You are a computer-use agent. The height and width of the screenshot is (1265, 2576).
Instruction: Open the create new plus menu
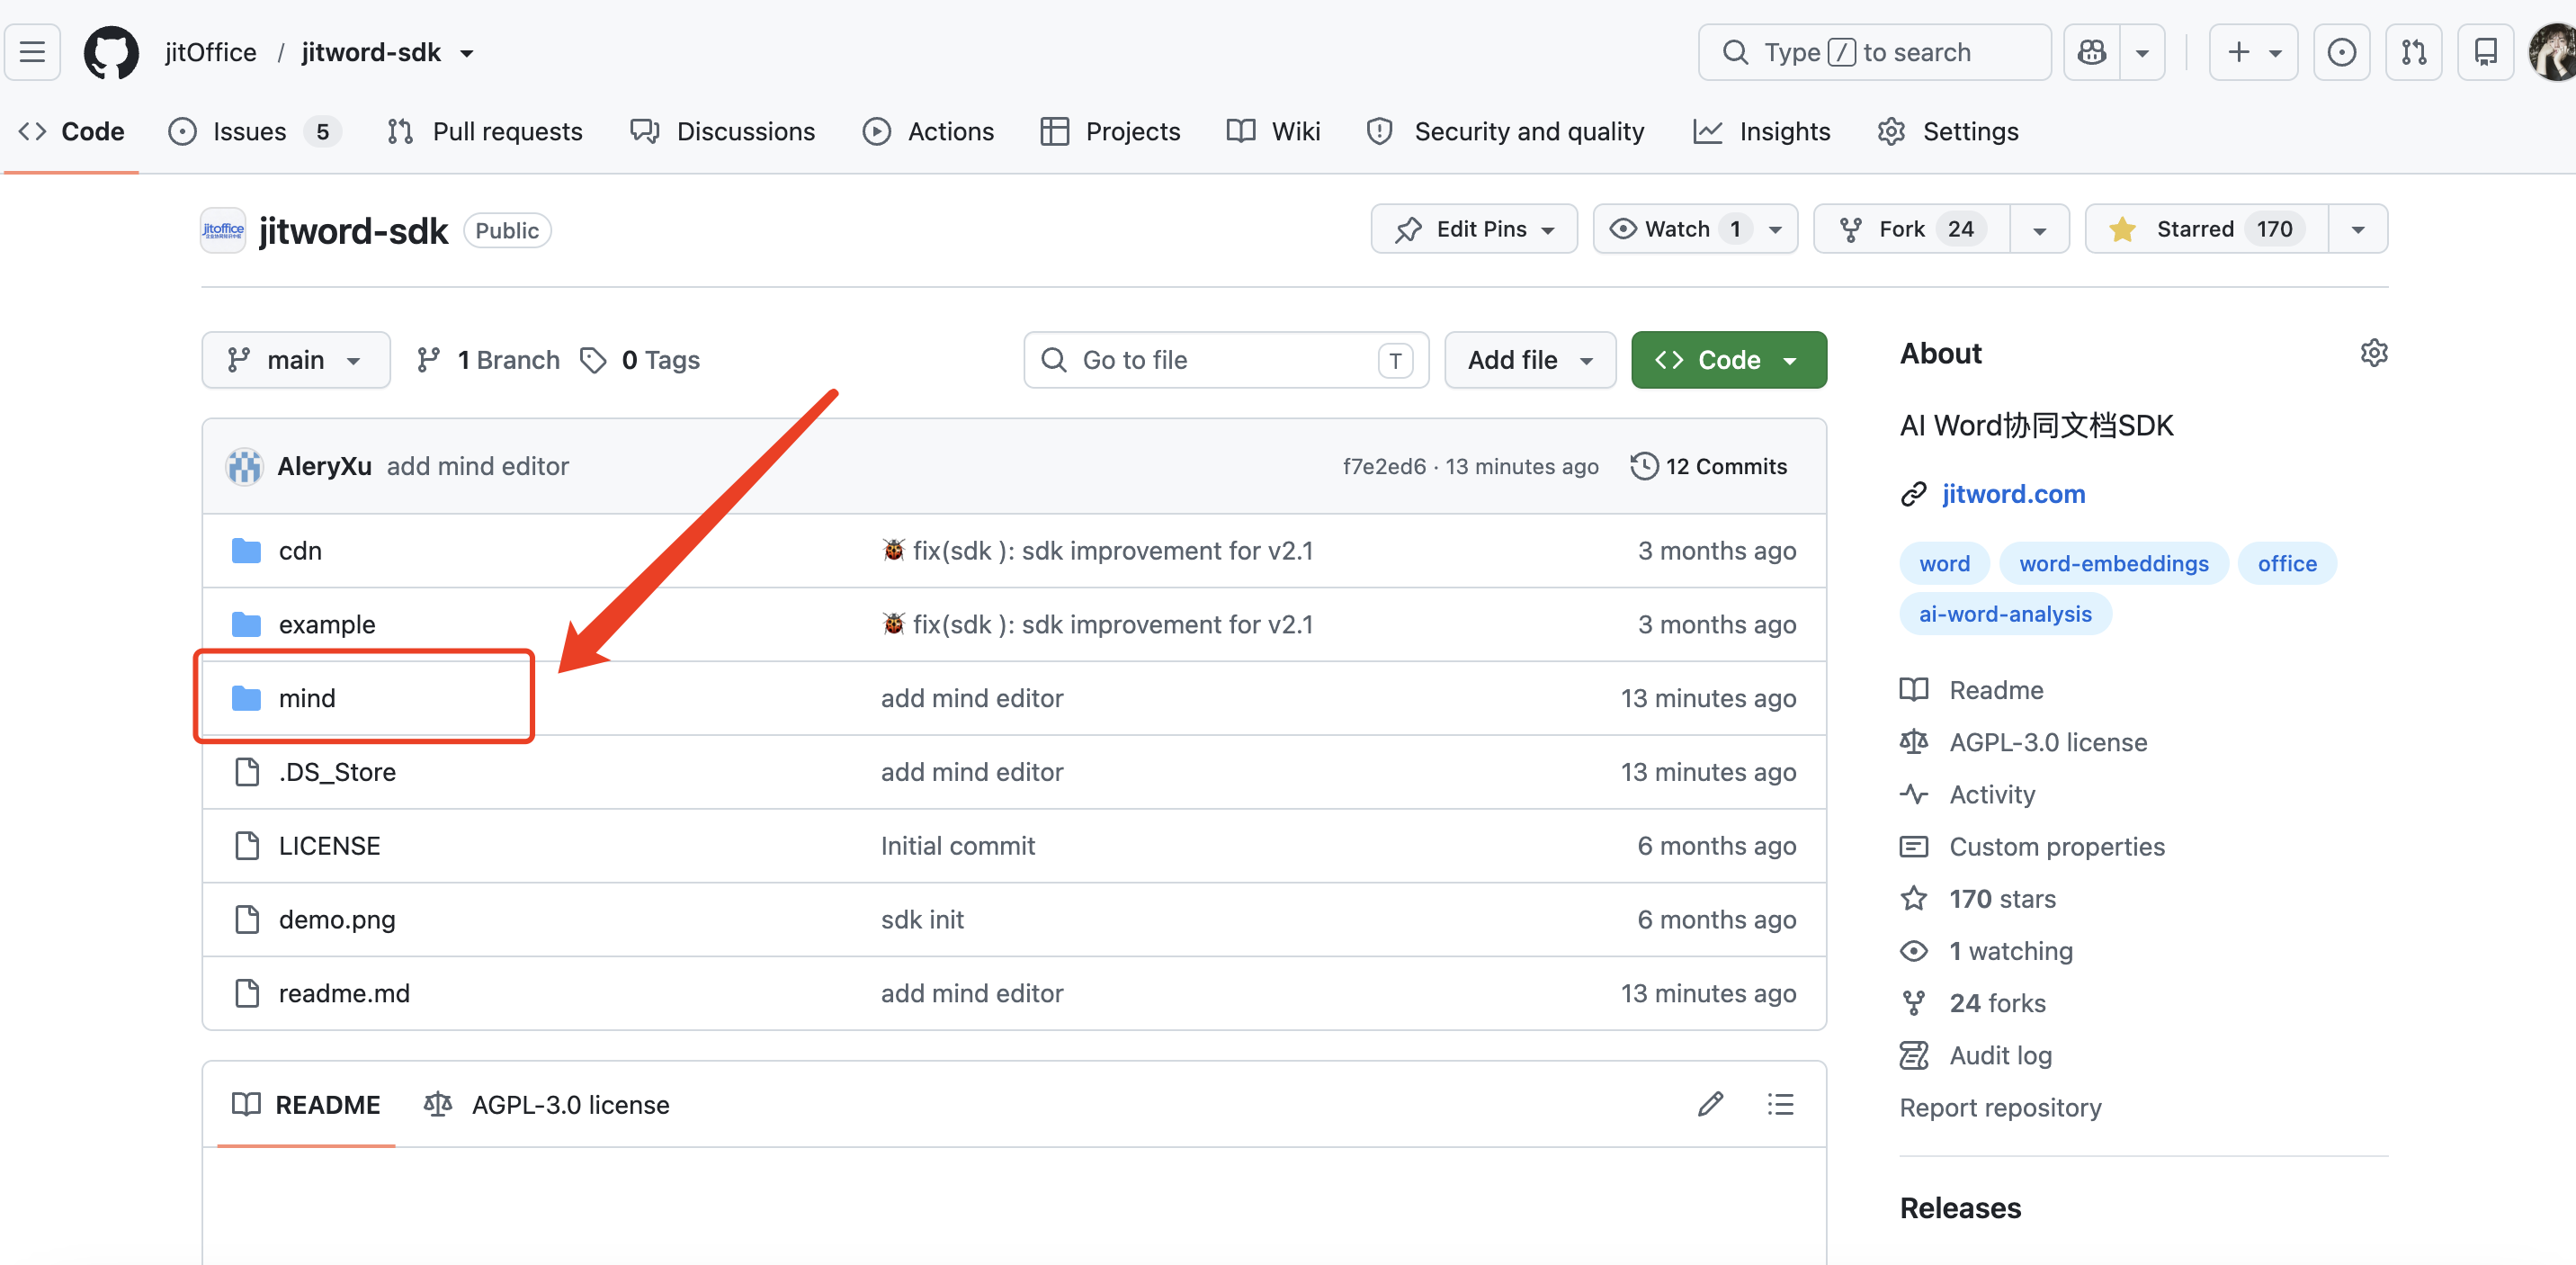2253,52
